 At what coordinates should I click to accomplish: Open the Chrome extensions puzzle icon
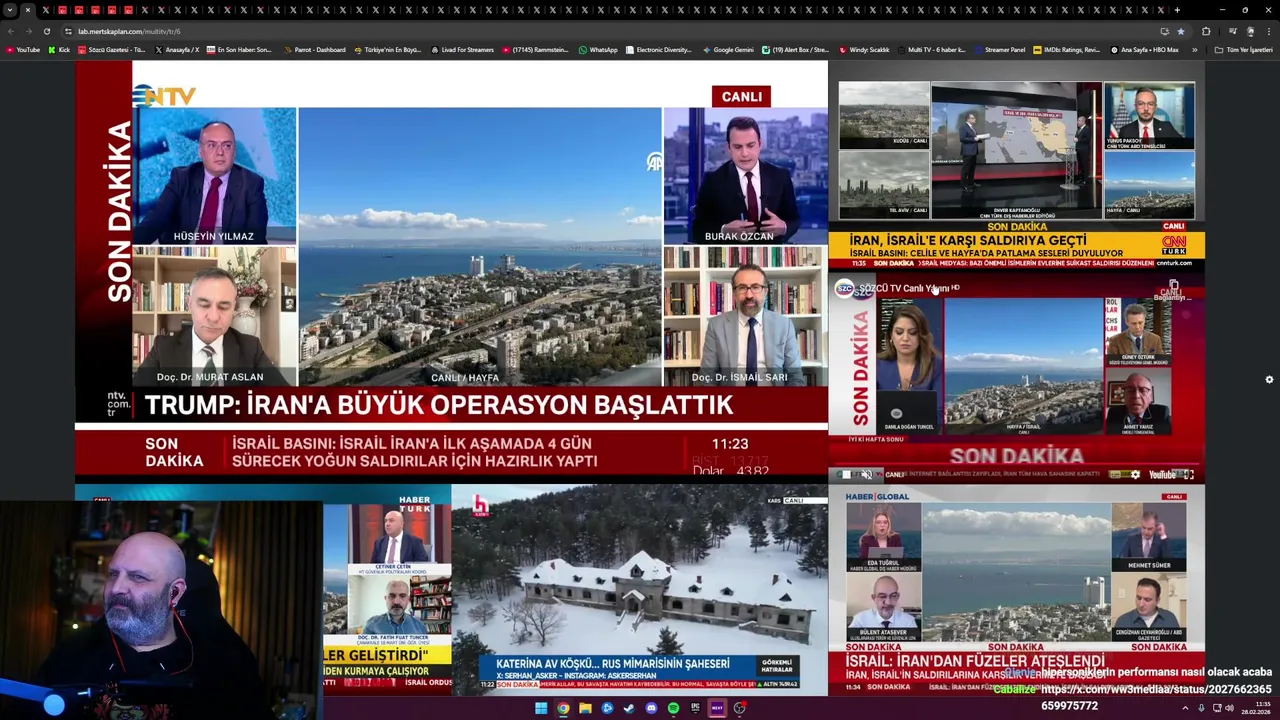click(1206, 31)
